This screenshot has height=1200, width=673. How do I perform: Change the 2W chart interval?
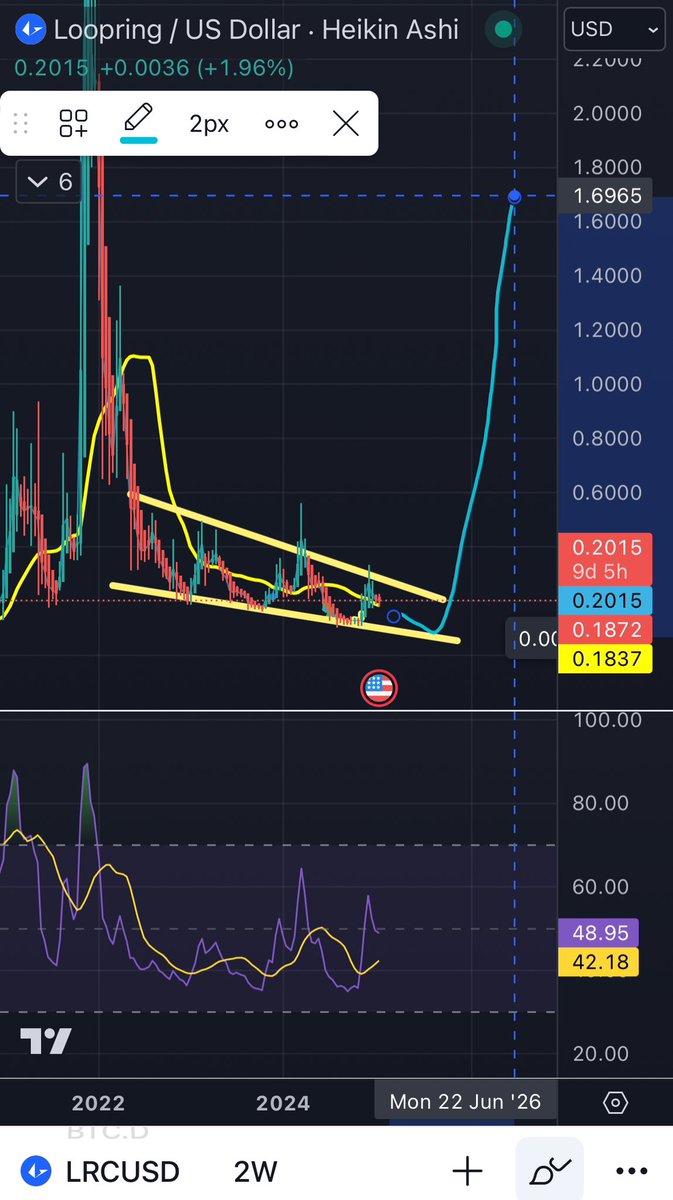pyautogui.click(x=255, y=1171)
